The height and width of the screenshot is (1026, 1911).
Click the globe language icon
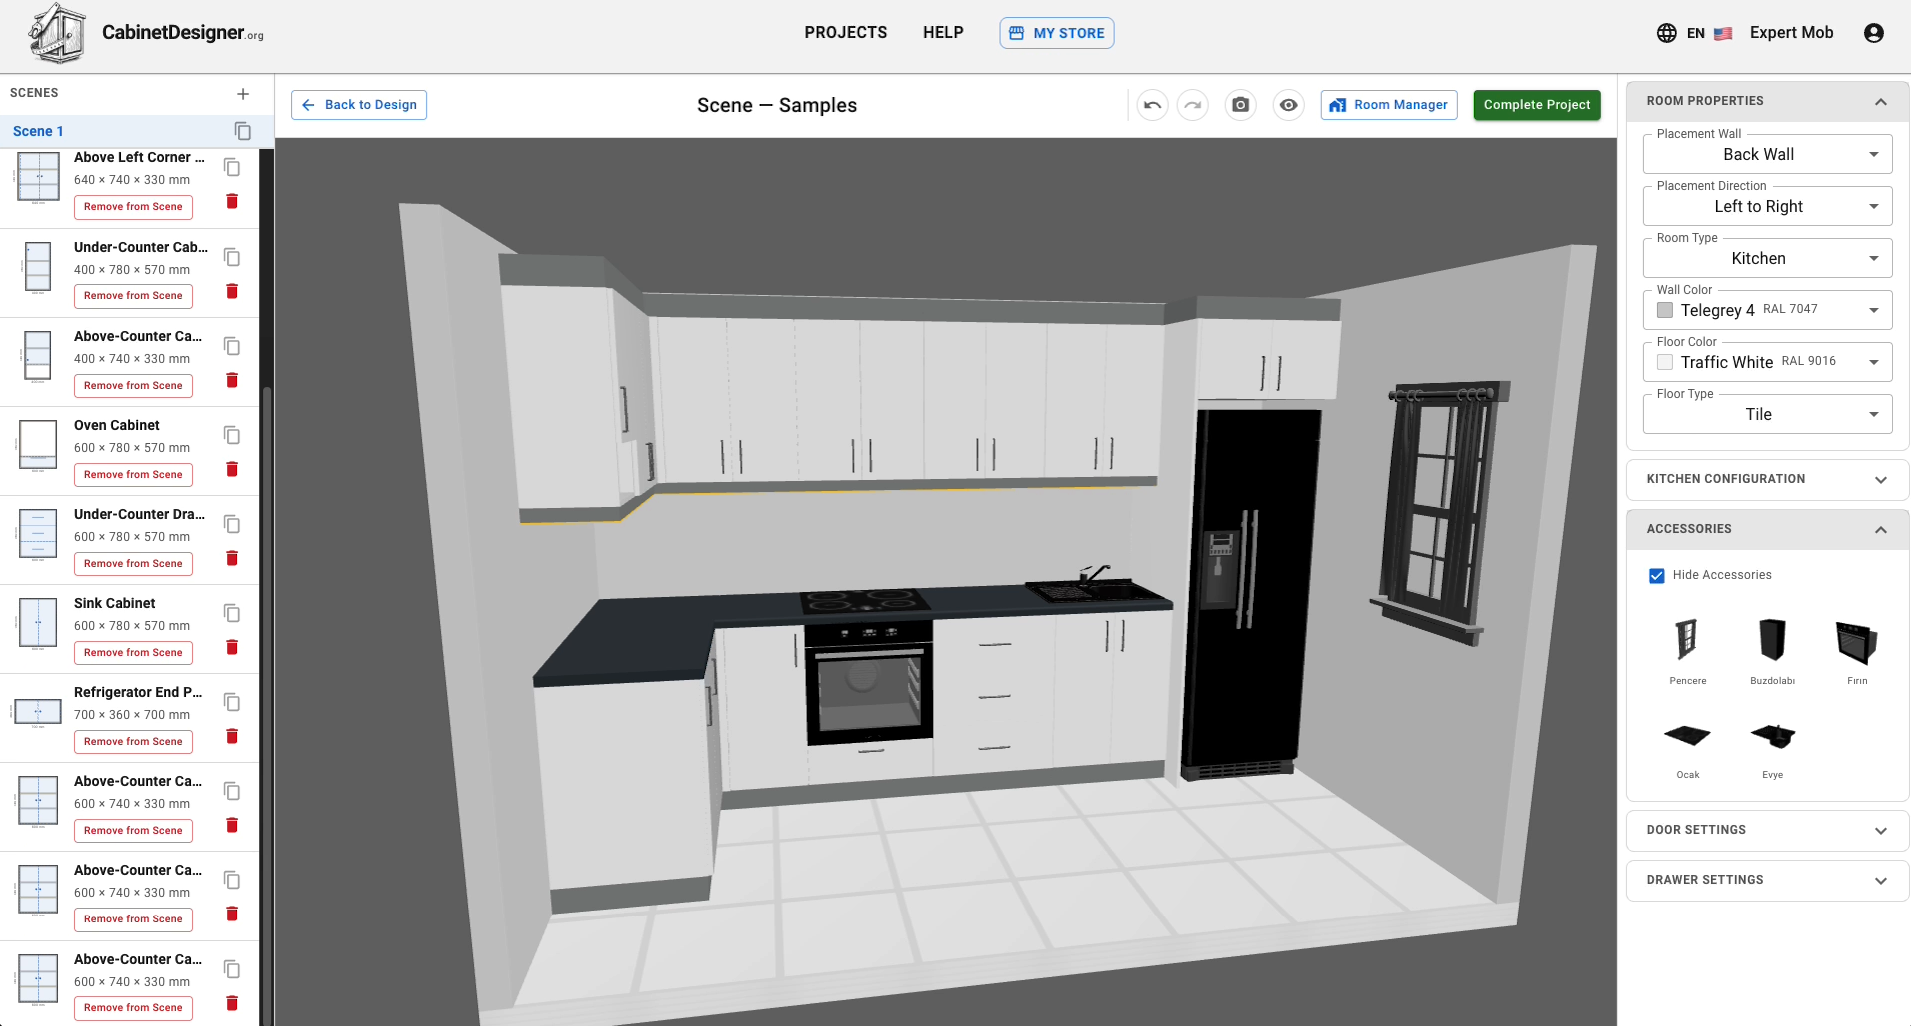pyautogui.click(x=1667, y=33)
